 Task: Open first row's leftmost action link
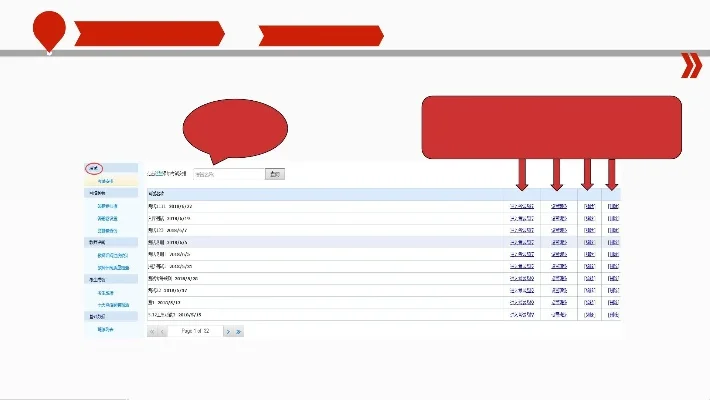coord(521,207)
